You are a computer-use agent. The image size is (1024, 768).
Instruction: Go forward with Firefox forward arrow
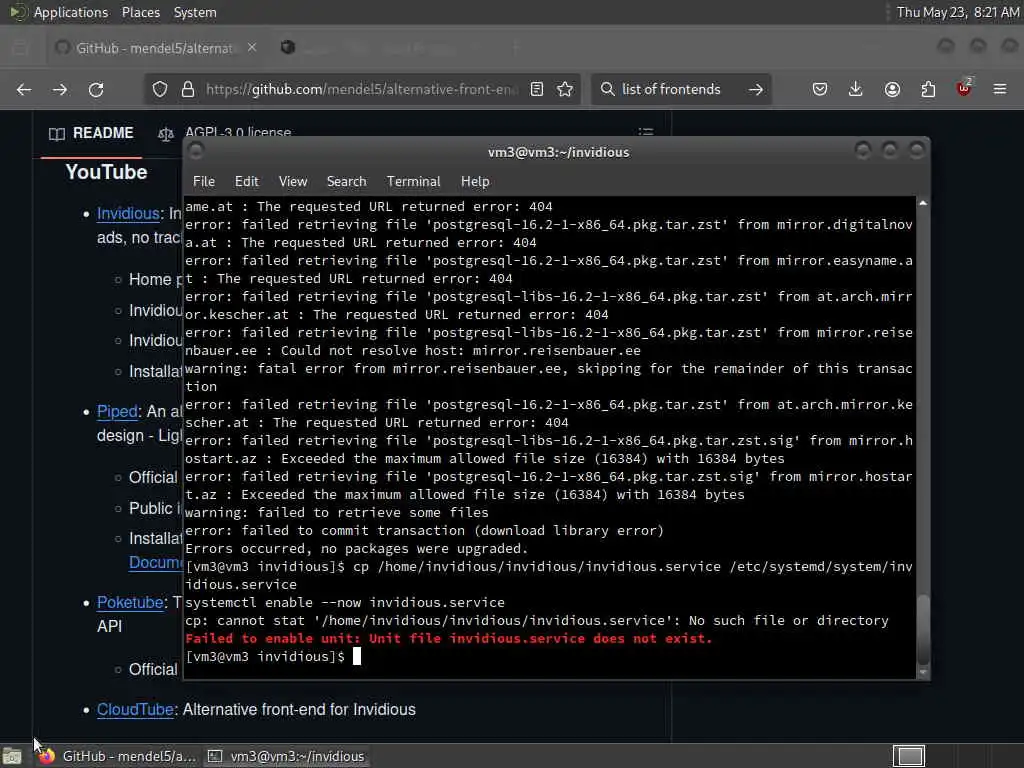coord(59,89)
